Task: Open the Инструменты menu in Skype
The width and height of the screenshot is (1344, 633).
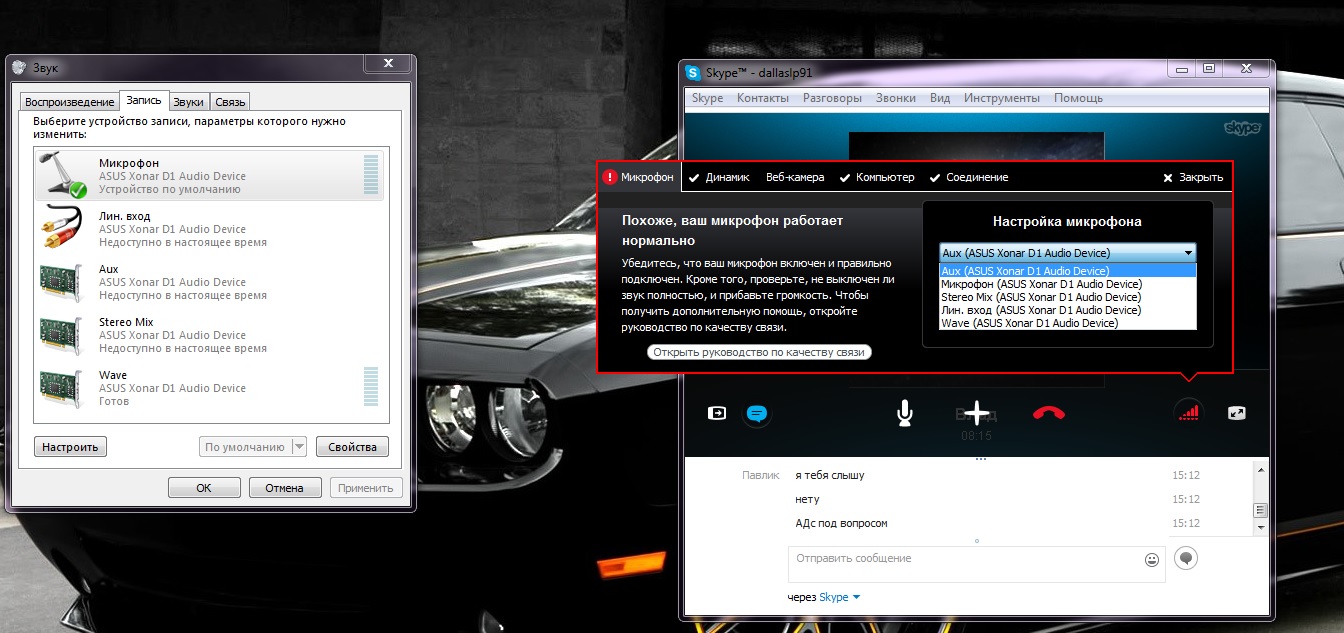Action: pyautogui.click(x=1001, y=98)
